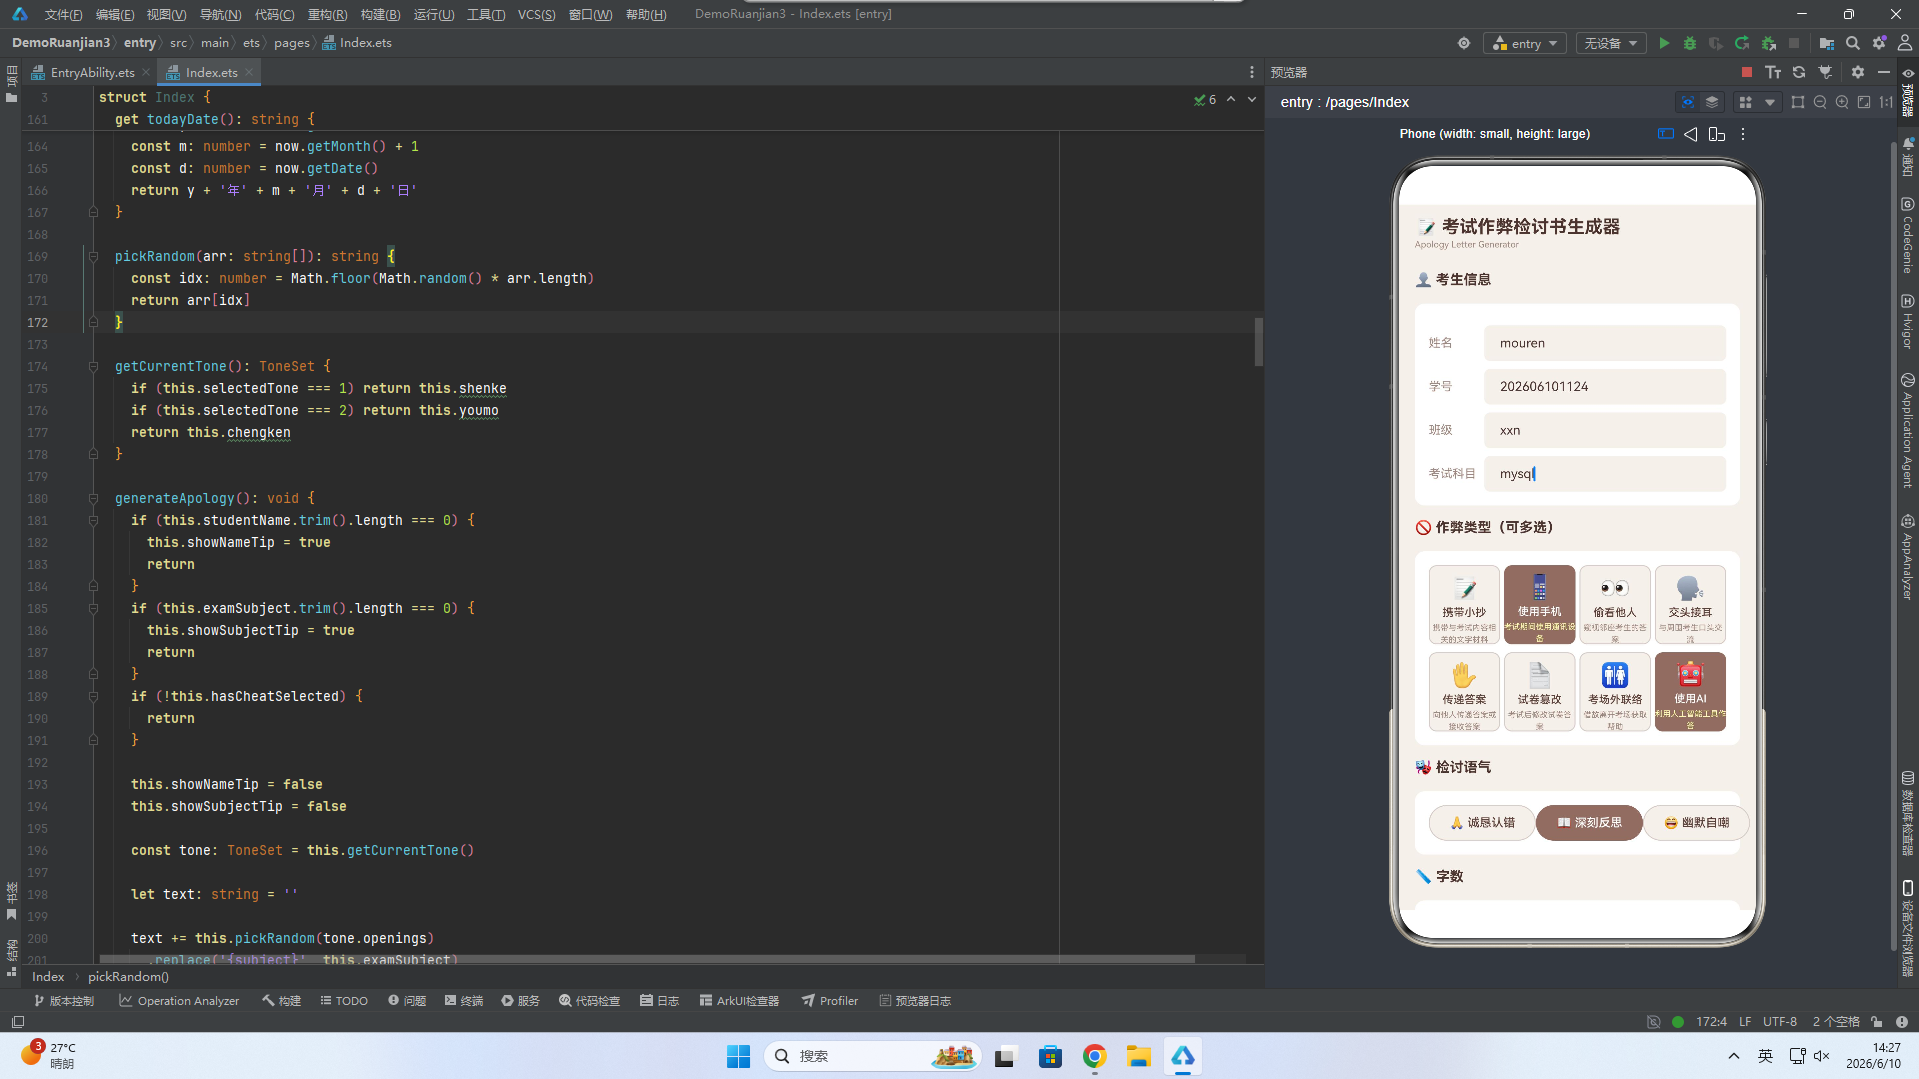This screenshot has width=1919, height=1079.
Task: Fold the hasCheatSelected if-block on line 189
Action: [93, 697]
